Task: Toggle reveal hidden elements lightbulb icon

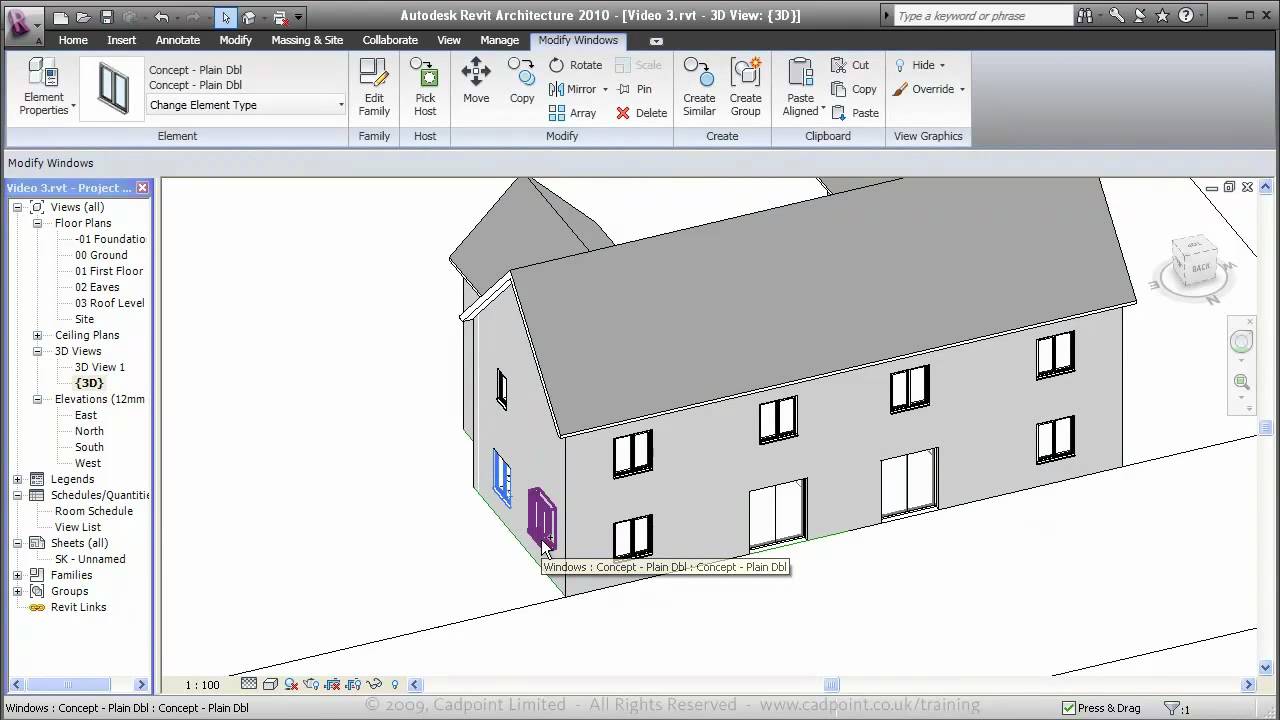Action: [x=395, y=684]
